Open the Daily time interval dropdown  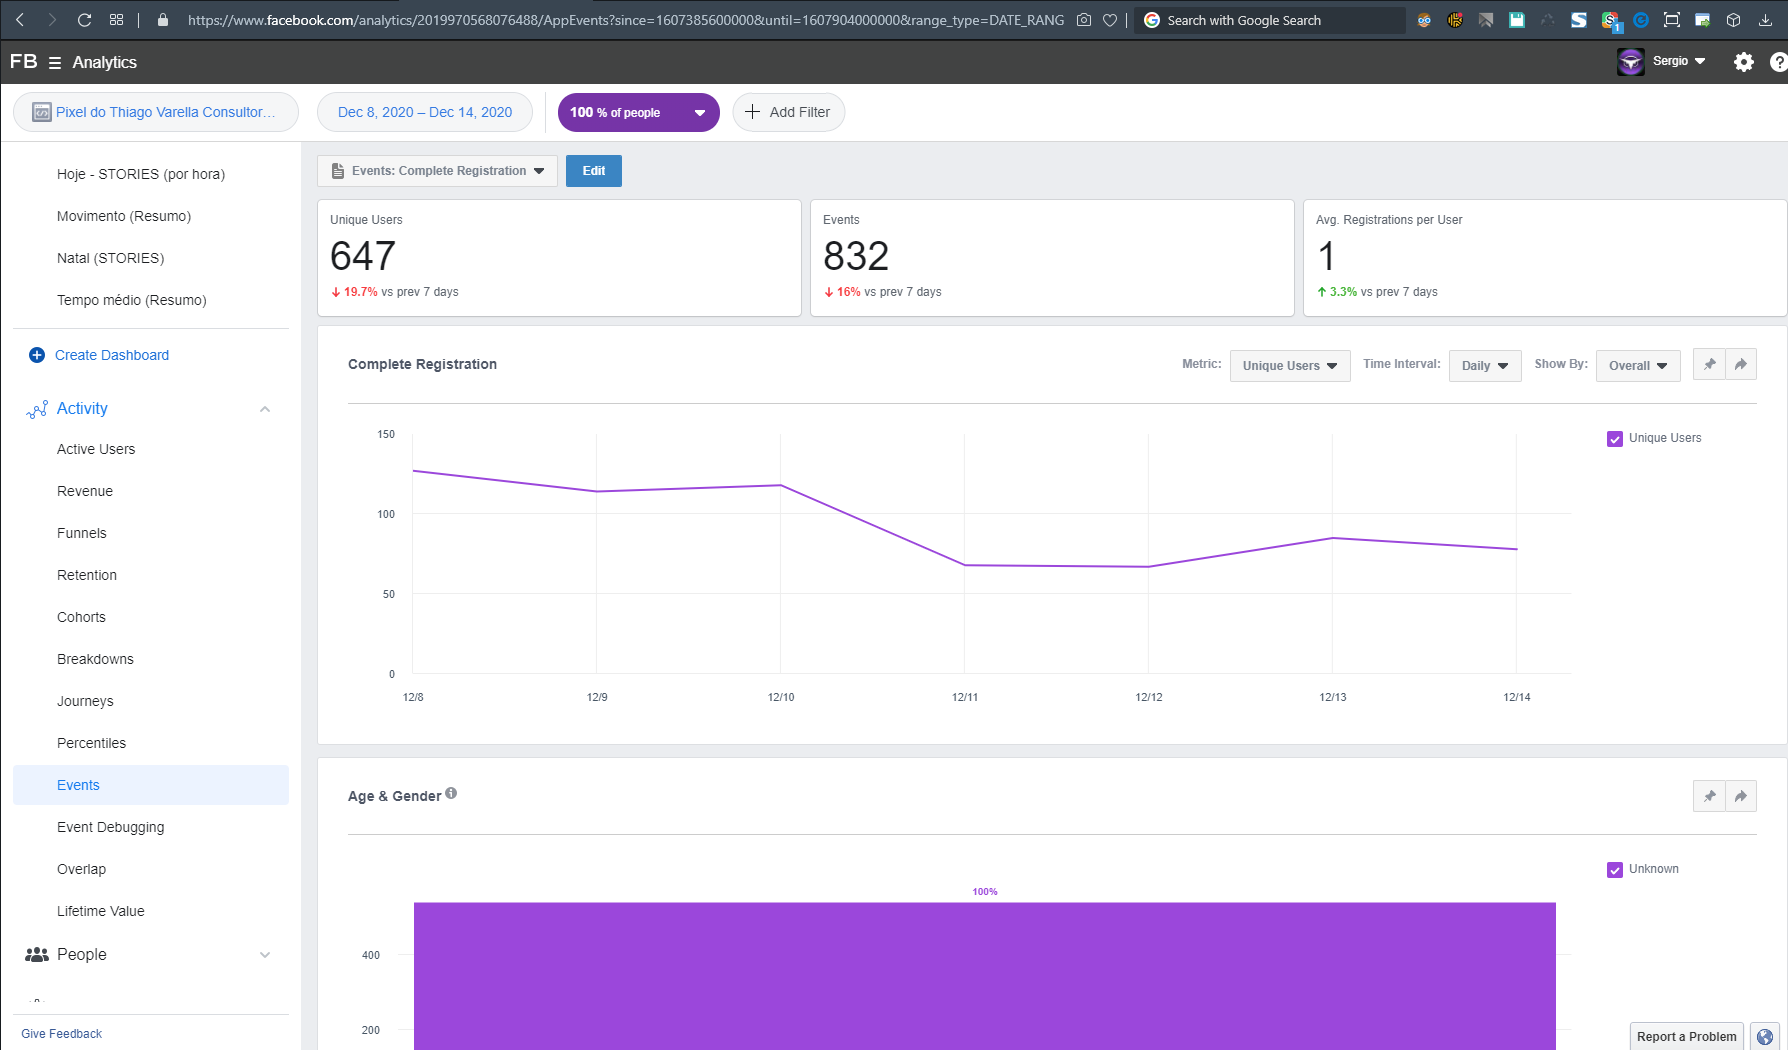click(1484, 365)
